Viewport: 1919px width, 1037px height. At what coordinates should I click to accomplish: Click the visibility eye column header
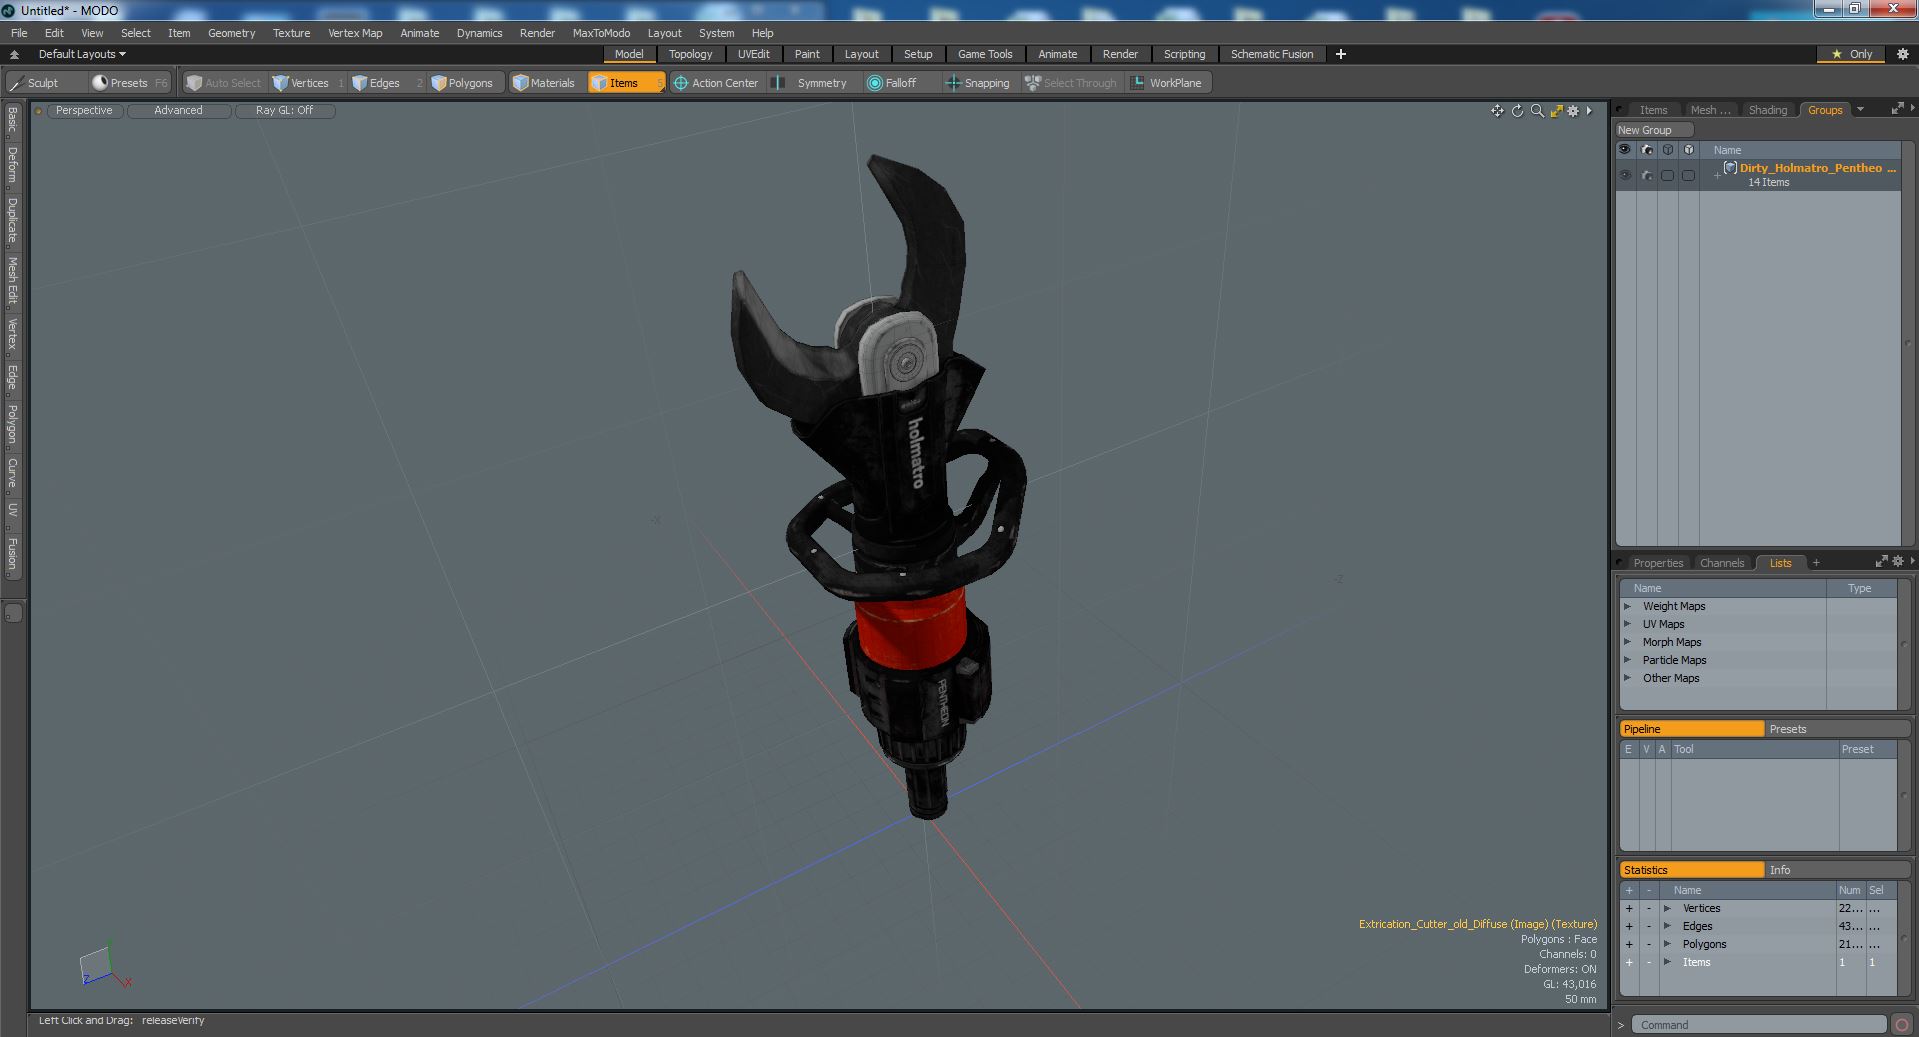[x=1625, y=150]
